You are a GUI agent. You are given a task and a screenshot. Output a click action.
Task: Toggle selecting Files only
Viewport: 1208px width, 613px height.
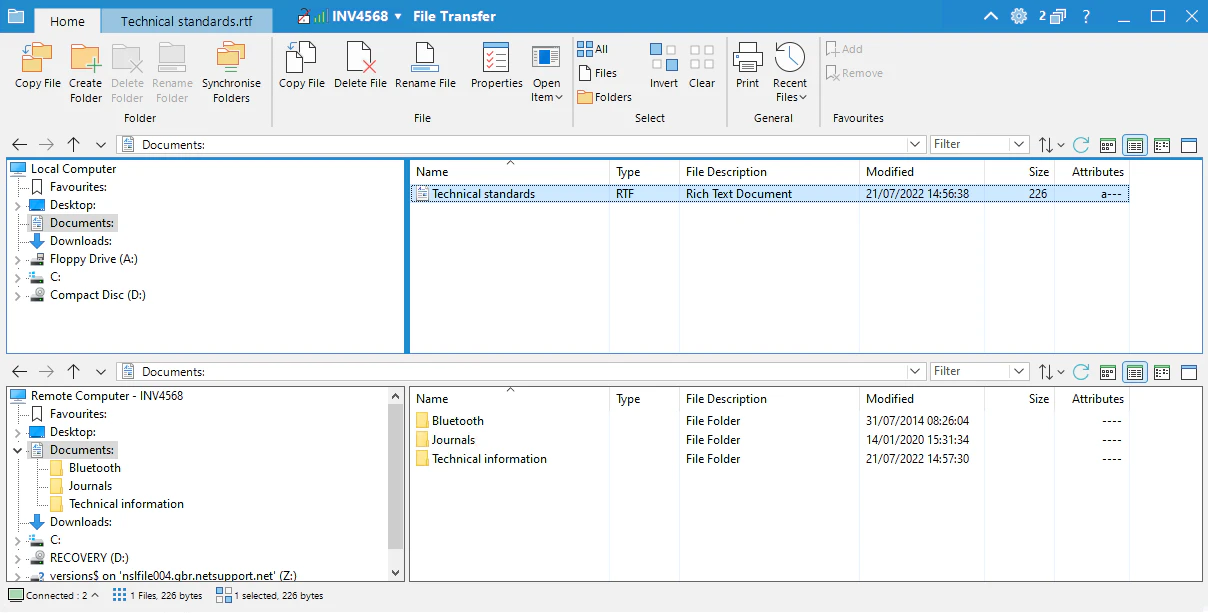click(598, 72)
